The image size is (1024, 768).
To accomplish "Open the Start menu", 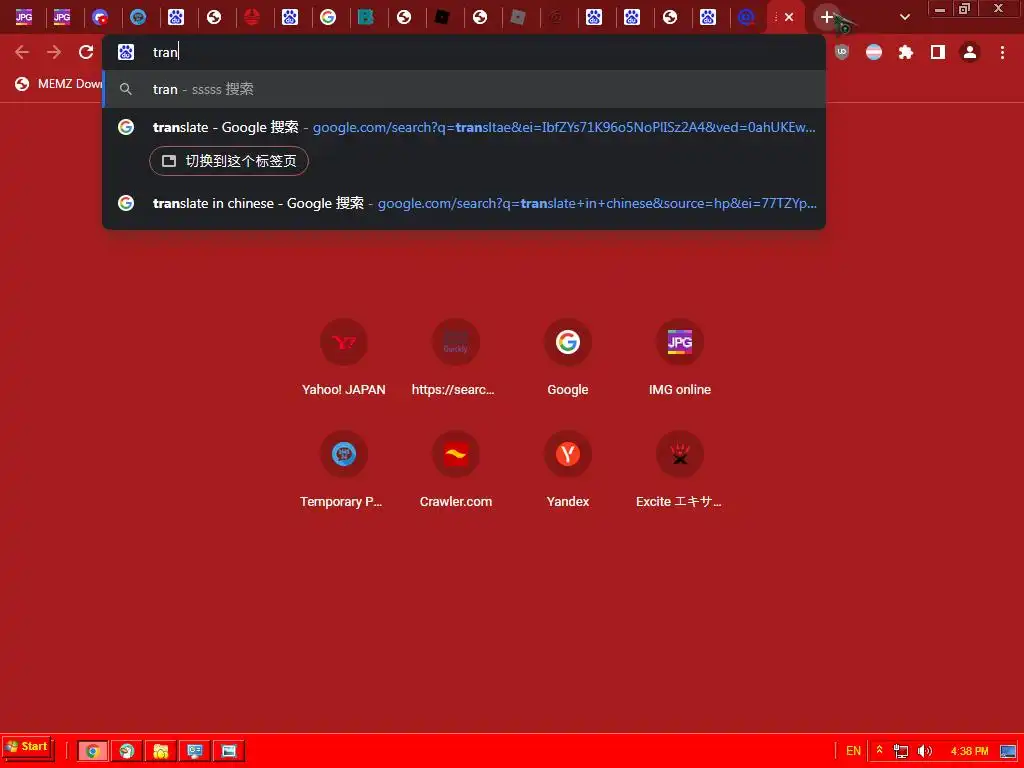I will coord(27,748).
